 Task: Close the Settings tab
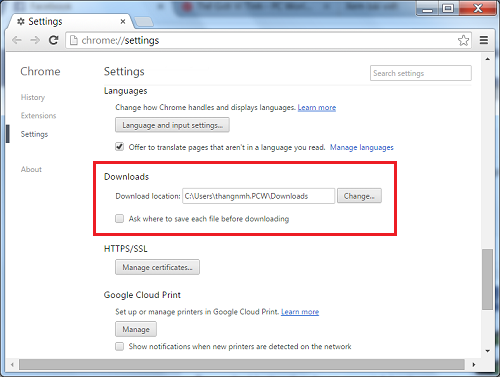[x=123, y=22]
